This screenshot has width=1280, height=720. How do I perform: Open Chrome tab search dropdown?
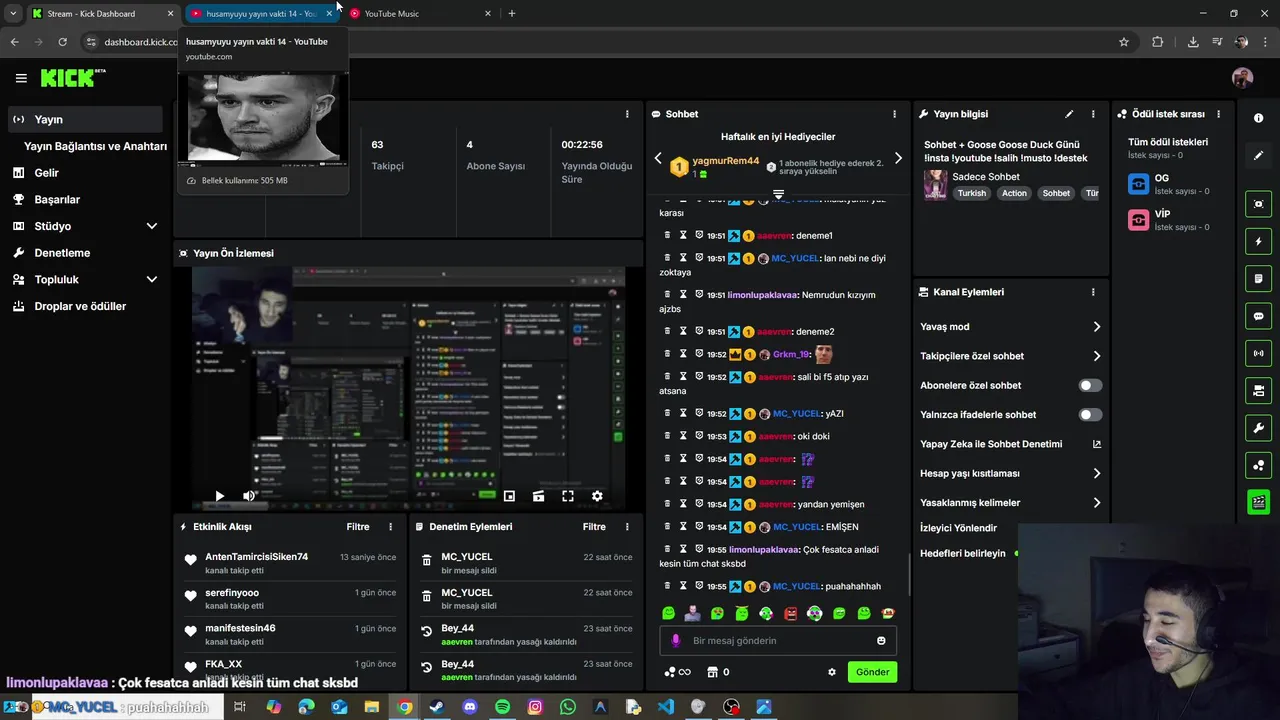(x=12, y=14)
